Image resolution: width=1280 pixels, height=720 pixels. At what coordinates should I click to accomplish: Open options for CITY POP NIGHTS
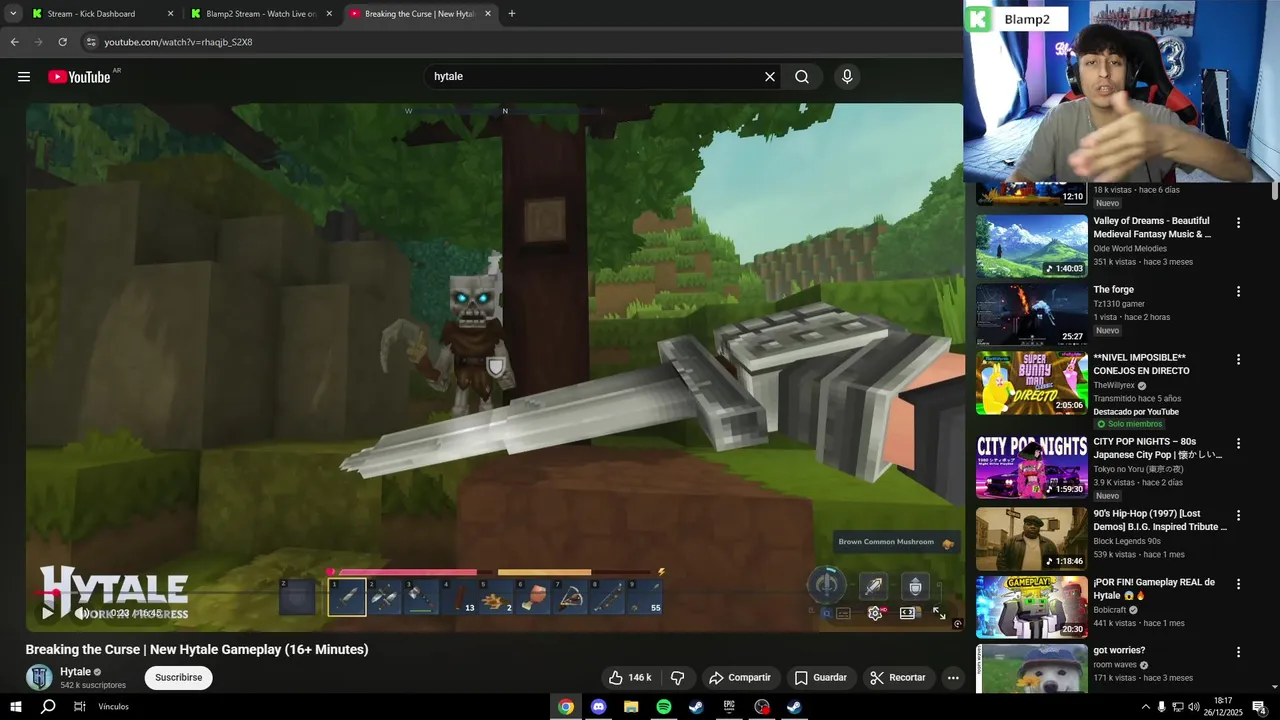tap(1238, 443)
